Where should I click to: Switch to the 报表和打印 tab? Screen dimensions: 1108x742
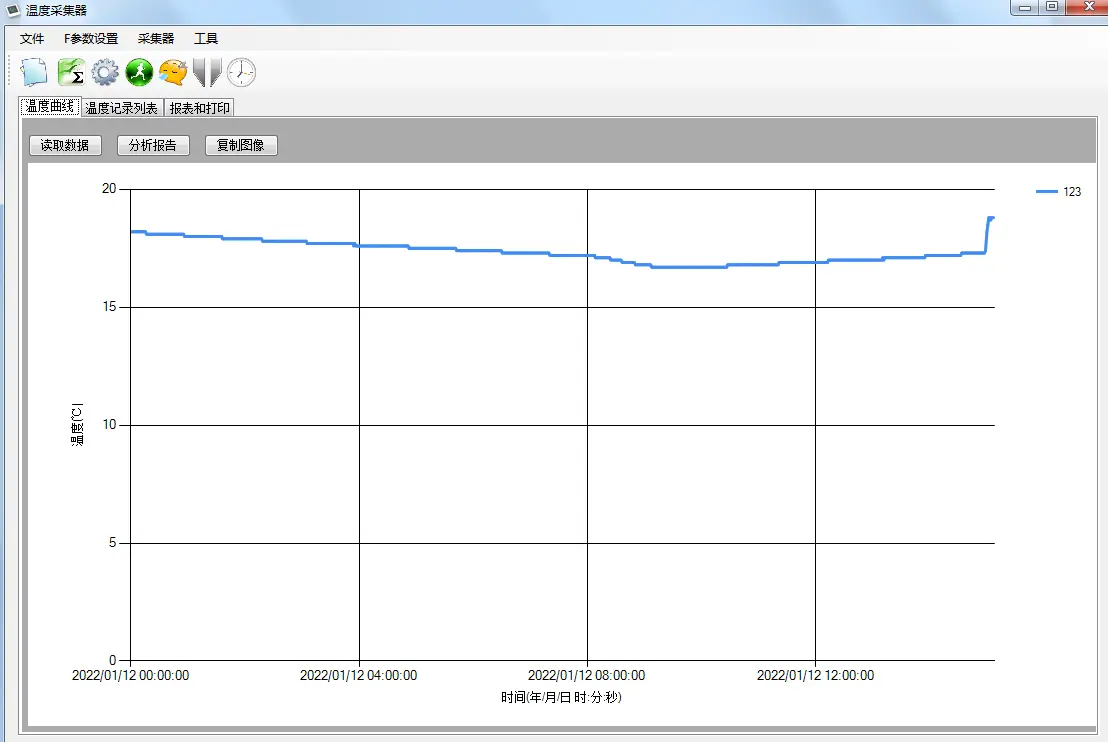point(199,108)
